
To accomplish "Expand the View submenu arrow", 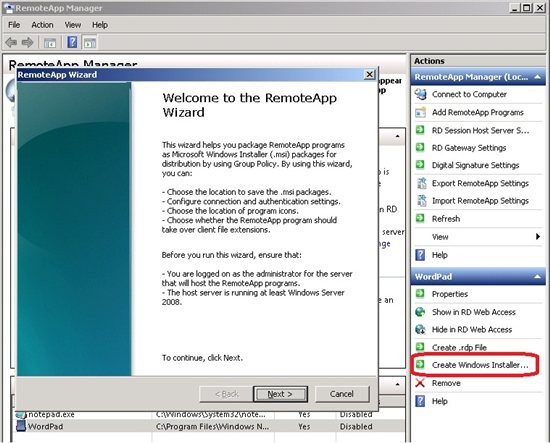I will pos(538,236).
